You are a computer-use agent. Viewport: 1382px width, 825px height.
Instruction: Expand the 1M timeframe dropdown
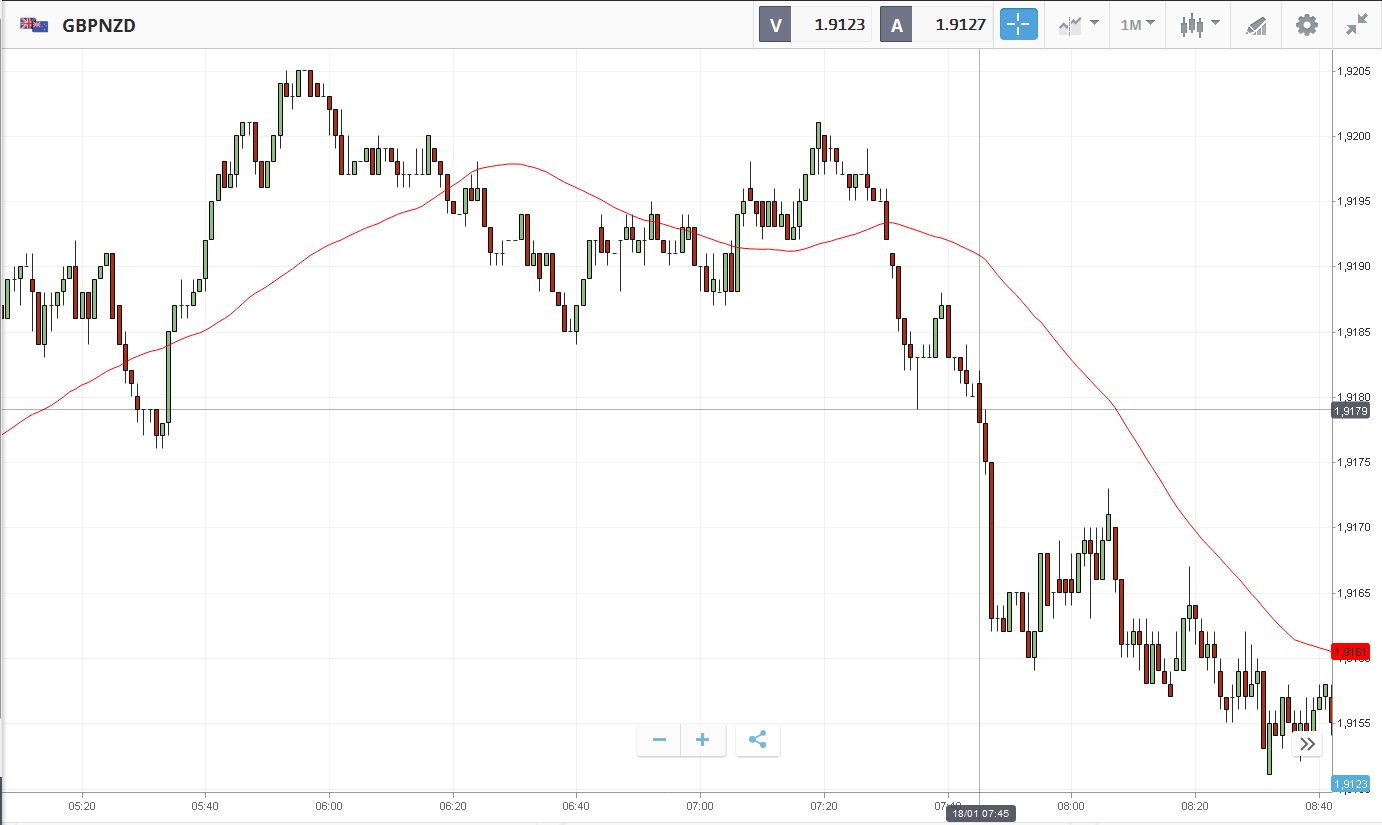click(1138, 25)
